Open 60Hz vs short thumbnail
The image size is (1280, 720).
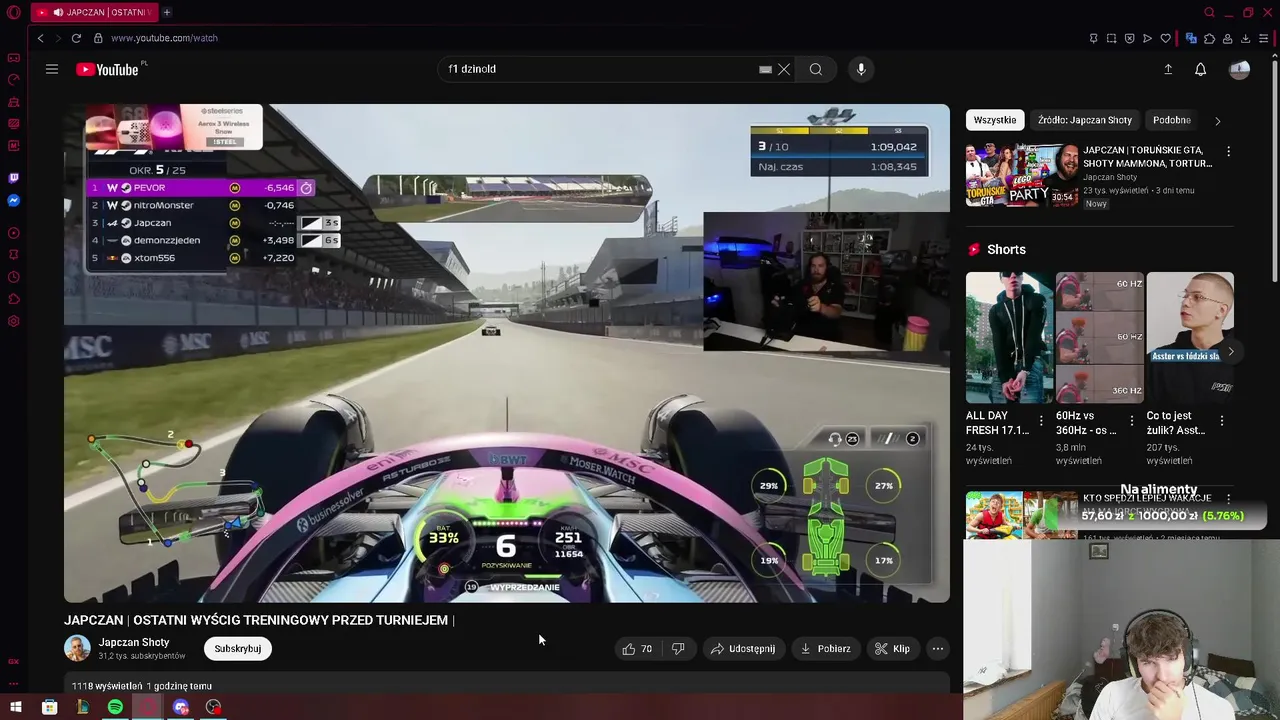pyautogui.click(x=1099, y=338)
